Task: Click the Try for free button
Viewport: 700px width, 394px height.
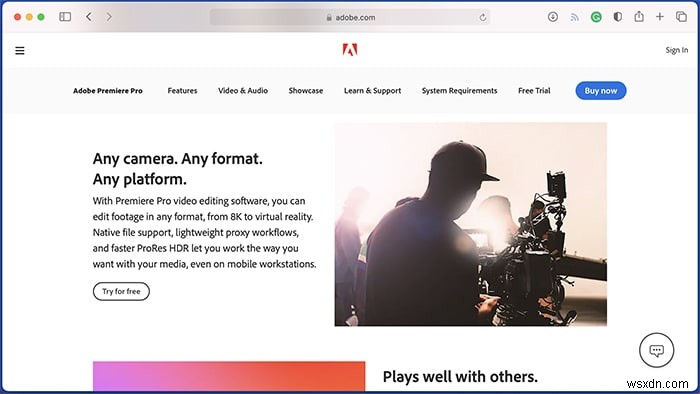Action: 121,291
